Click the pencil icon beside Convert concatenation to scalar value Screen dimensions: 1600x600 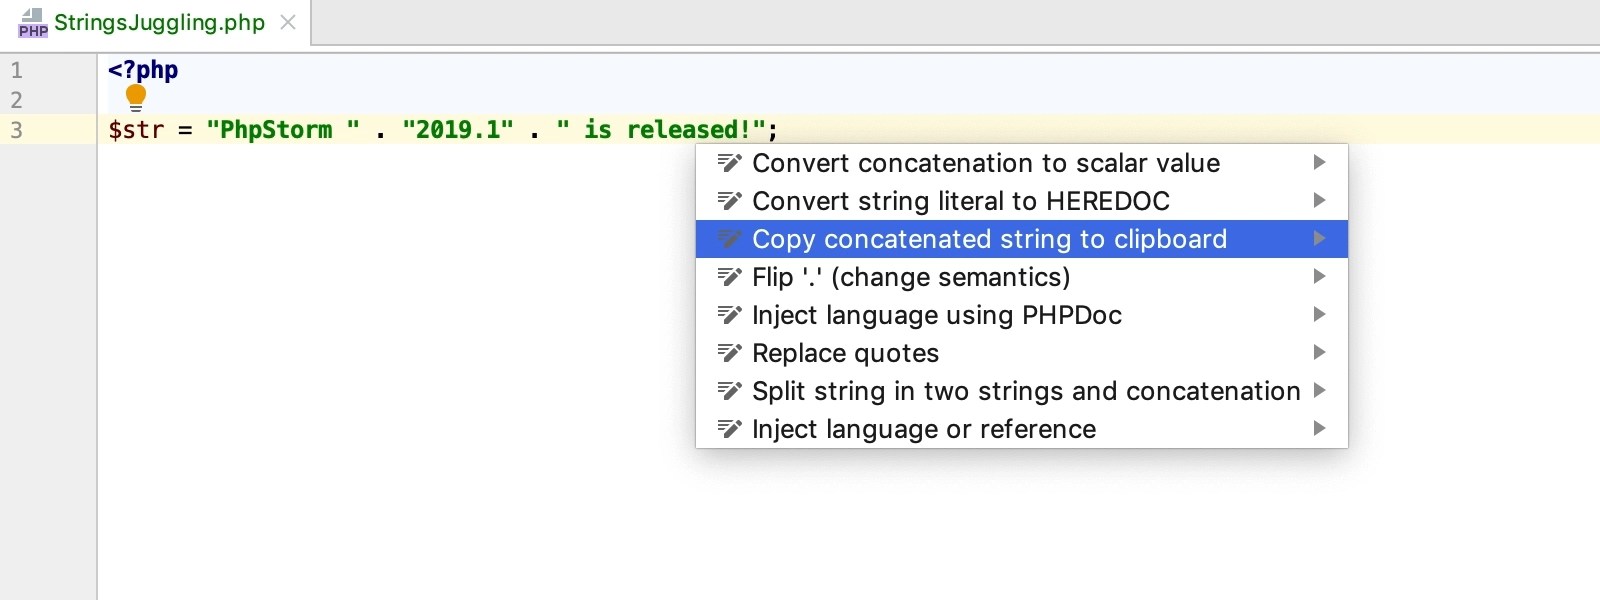(730, 163)
